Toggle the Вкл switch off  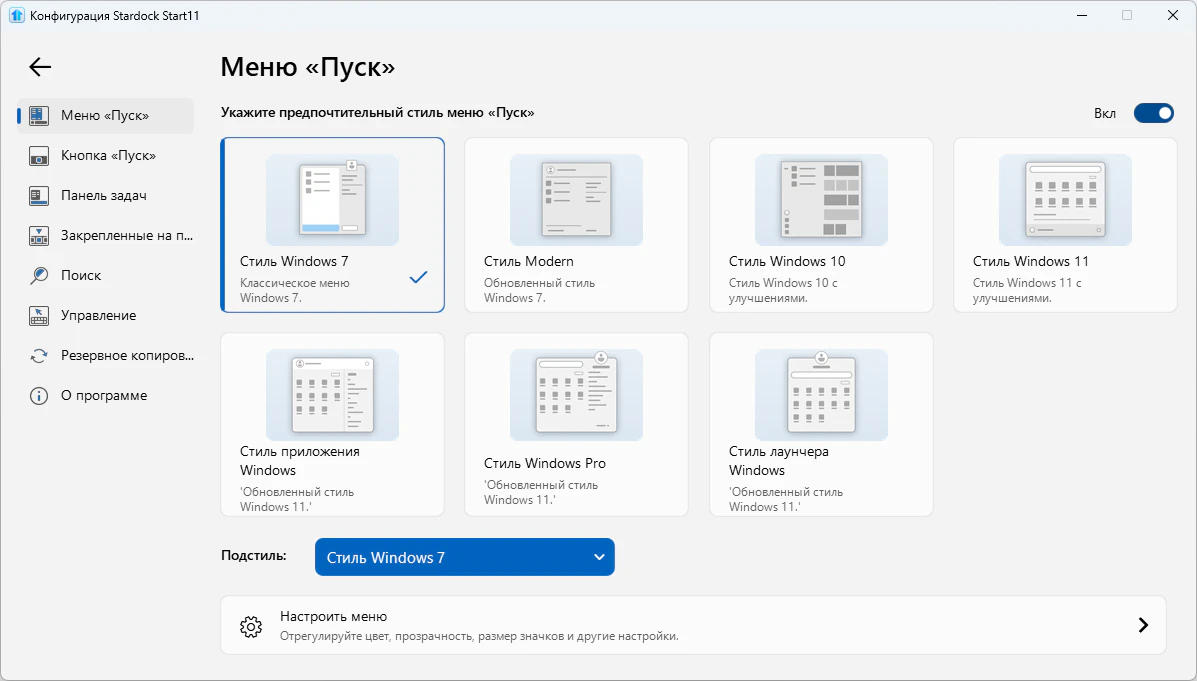coord(1153,113)
